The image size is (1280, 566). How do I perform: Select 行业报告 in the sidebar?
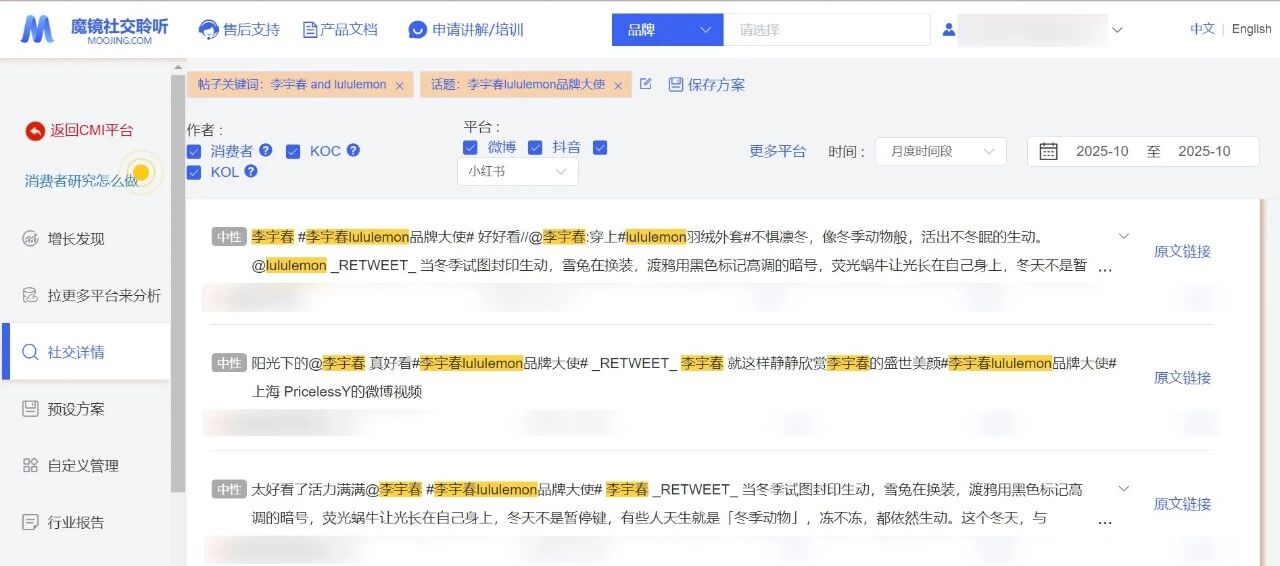pos(76,522)
